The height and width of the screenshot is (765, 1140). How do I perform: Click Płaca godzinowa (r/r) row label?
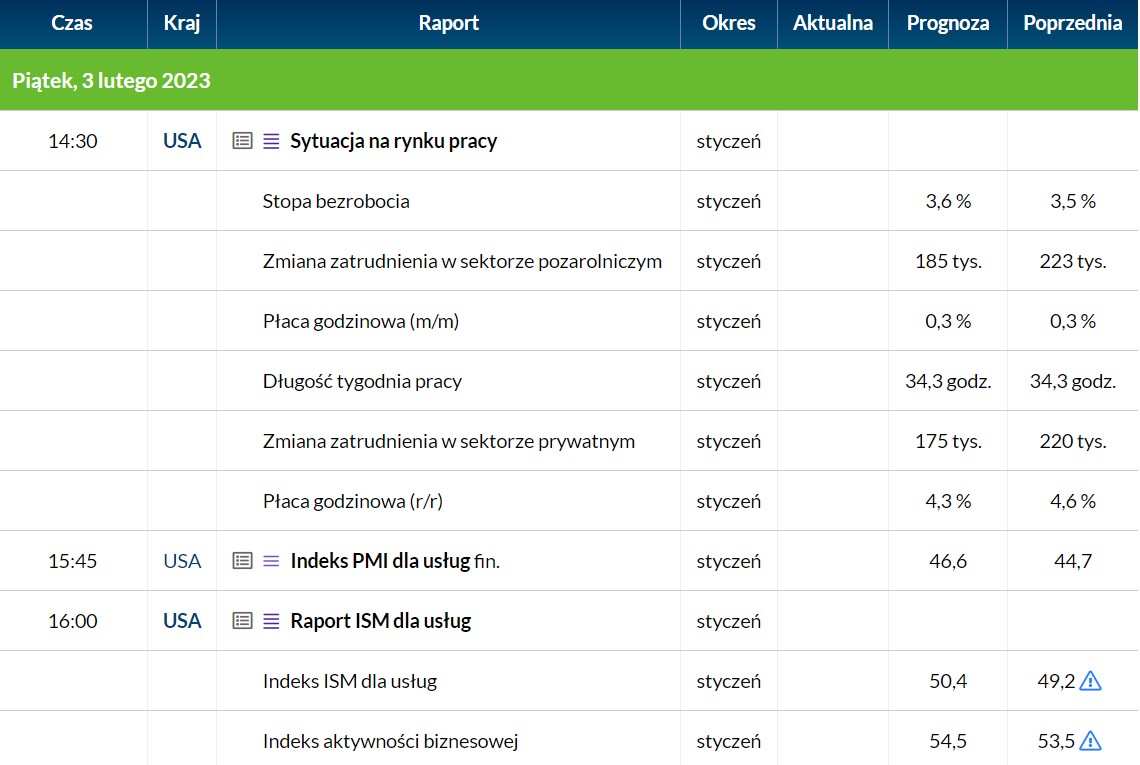click(x=353, y=501)
